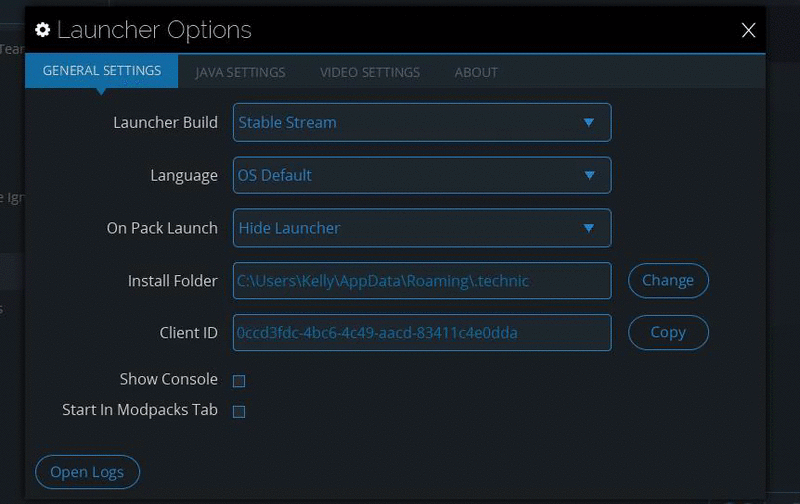Click the Client ID text field
The width and height of the screenshot is (800, 504).
[422, 333]
